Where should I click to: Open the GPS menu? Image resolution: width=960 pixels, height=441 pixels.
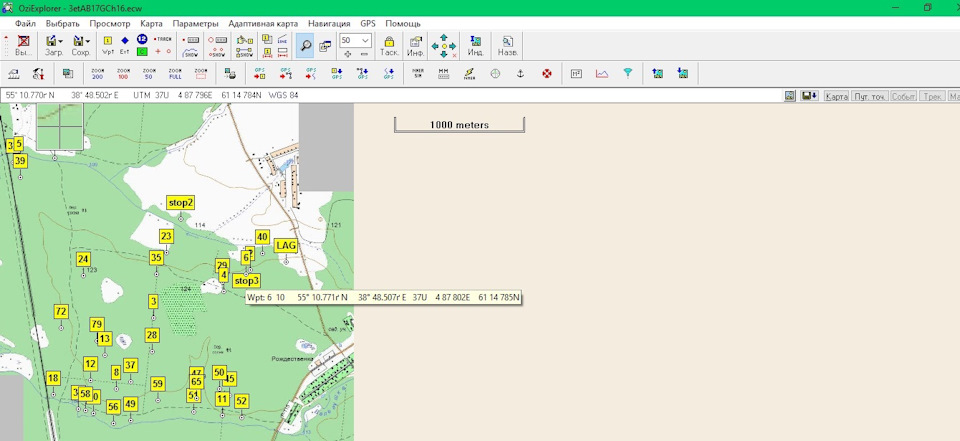(368, 24)
